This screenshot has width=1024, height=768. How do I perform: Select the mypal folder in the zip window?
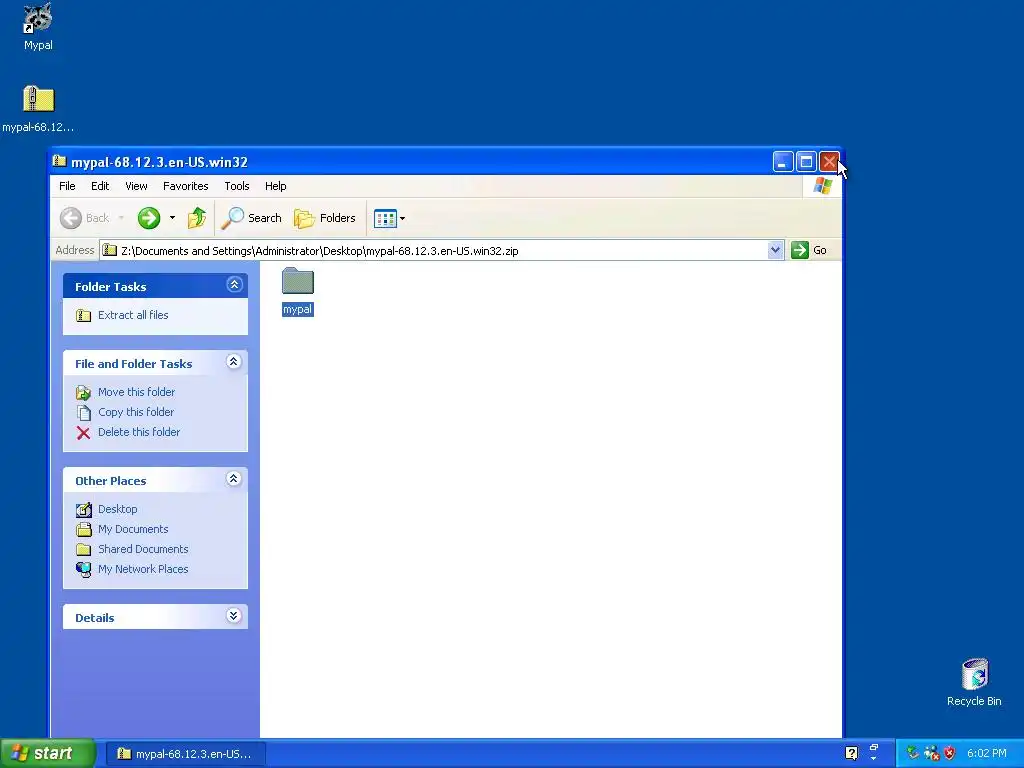(x=298, y=292)
